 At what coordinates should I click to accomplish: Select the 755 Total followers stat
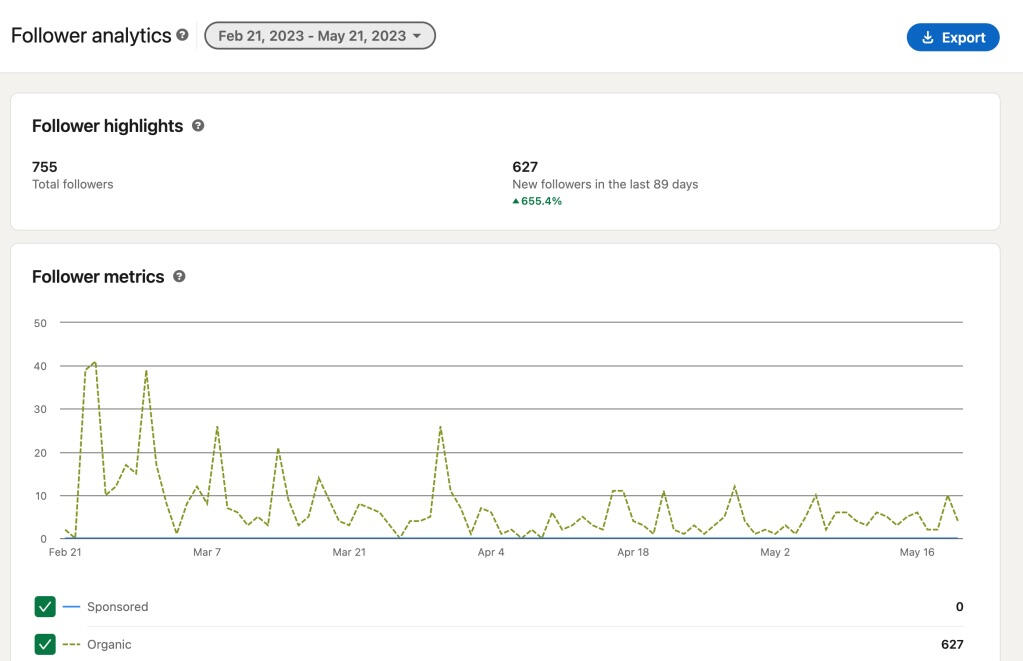pyautogui.click(x=45, y=167)
